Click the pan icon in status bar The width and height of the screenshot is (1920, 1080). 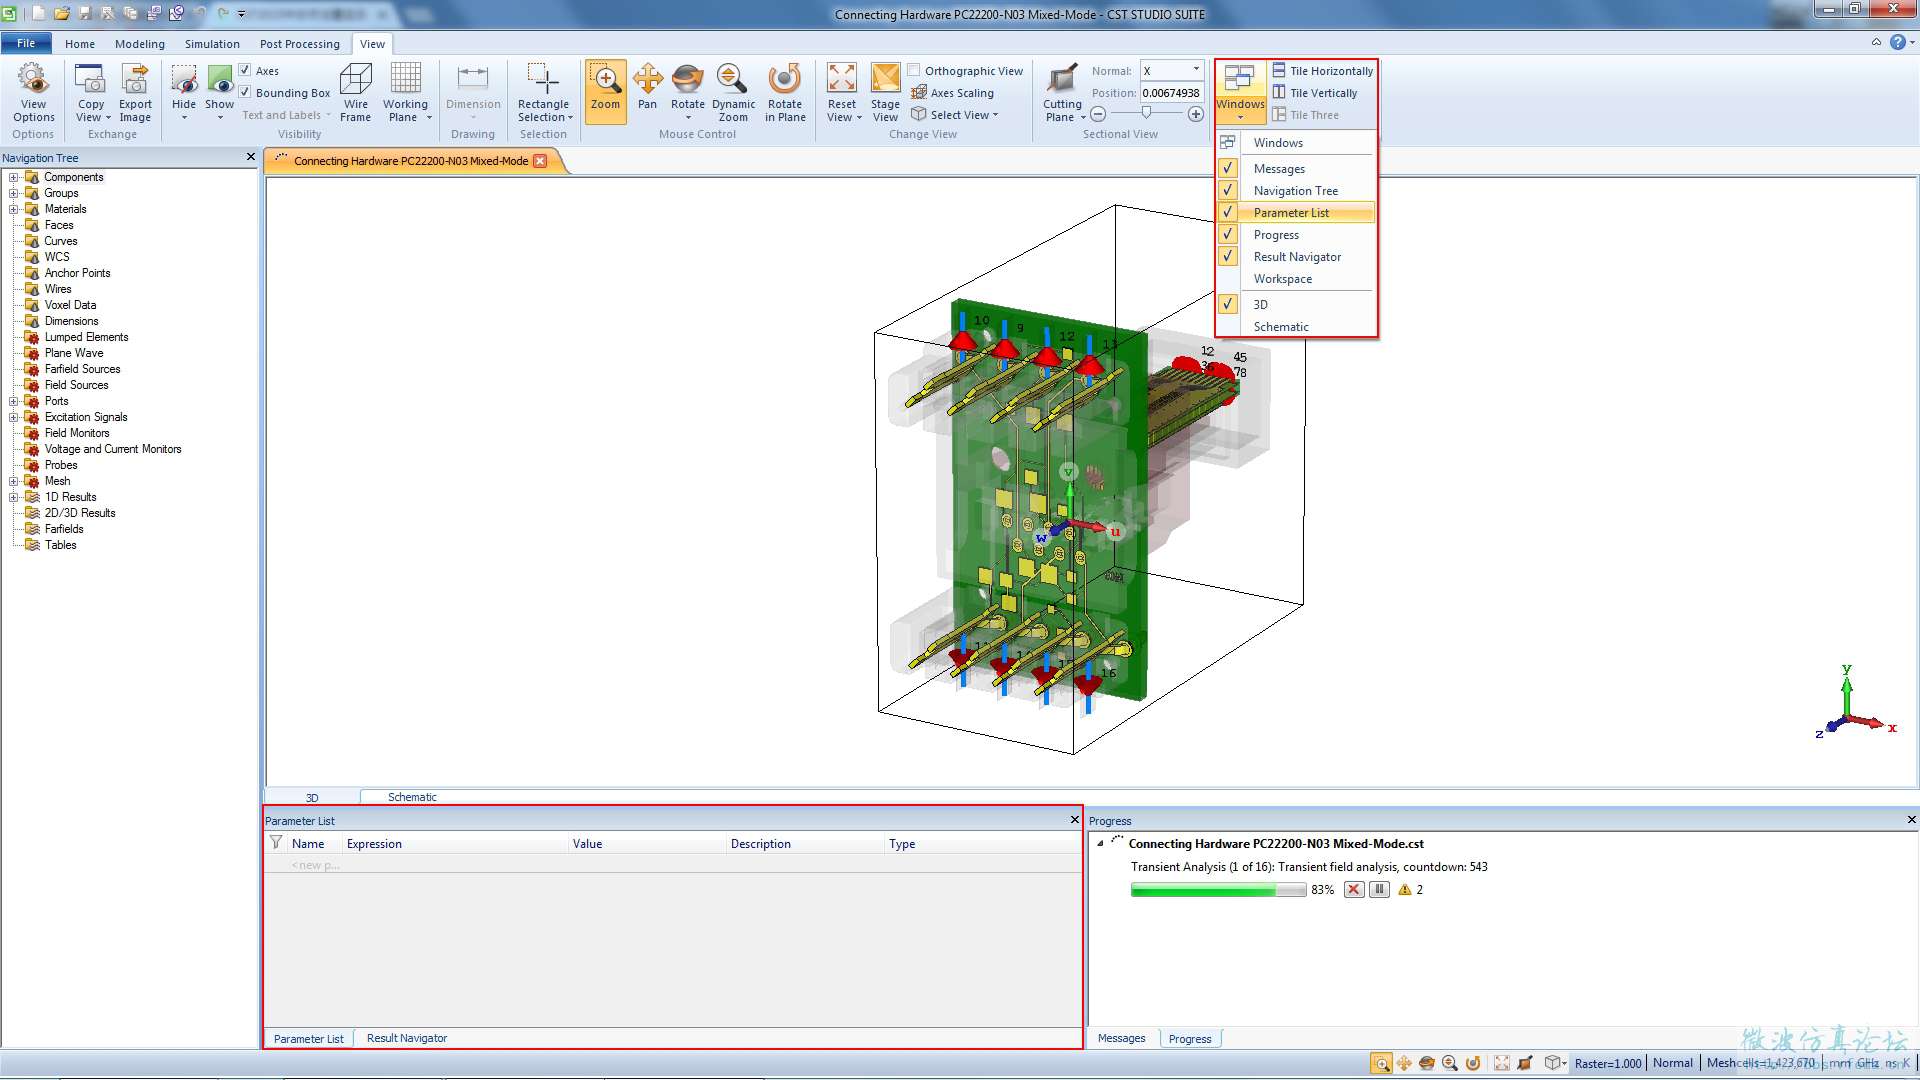[1404, 1063]
